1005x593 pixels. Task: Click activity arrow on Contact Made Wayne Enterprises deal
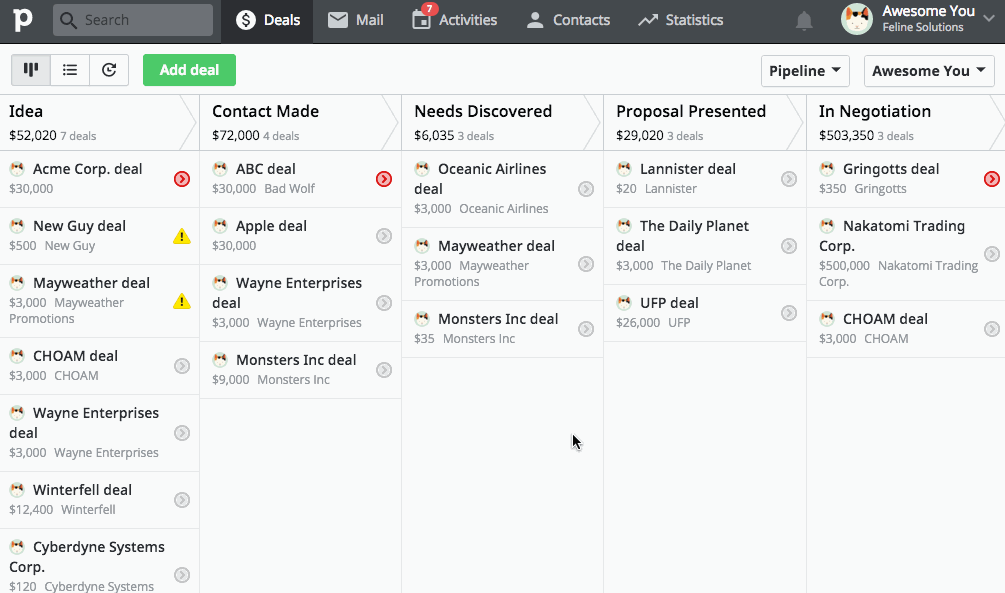pos(384,303)
